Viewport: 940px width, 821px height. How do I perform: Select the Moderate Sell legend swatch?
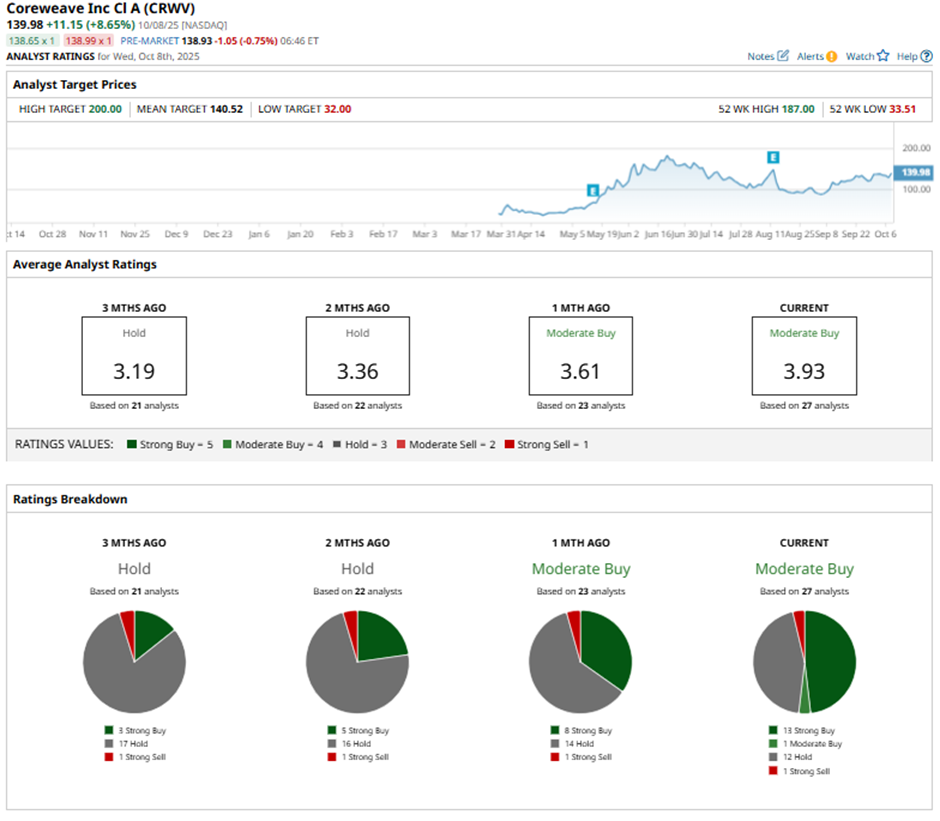401,444
